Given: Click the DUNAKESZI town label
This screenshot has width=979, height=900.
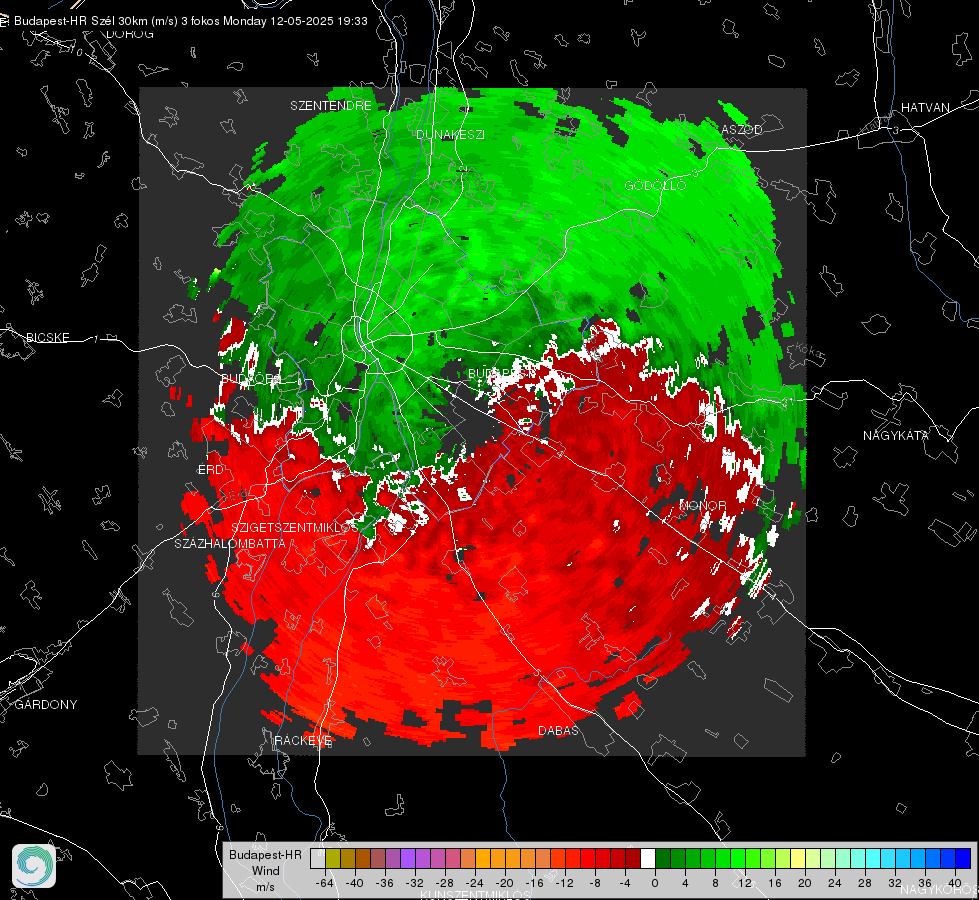Looking at the screenshot, I should [x=450, y=135].
